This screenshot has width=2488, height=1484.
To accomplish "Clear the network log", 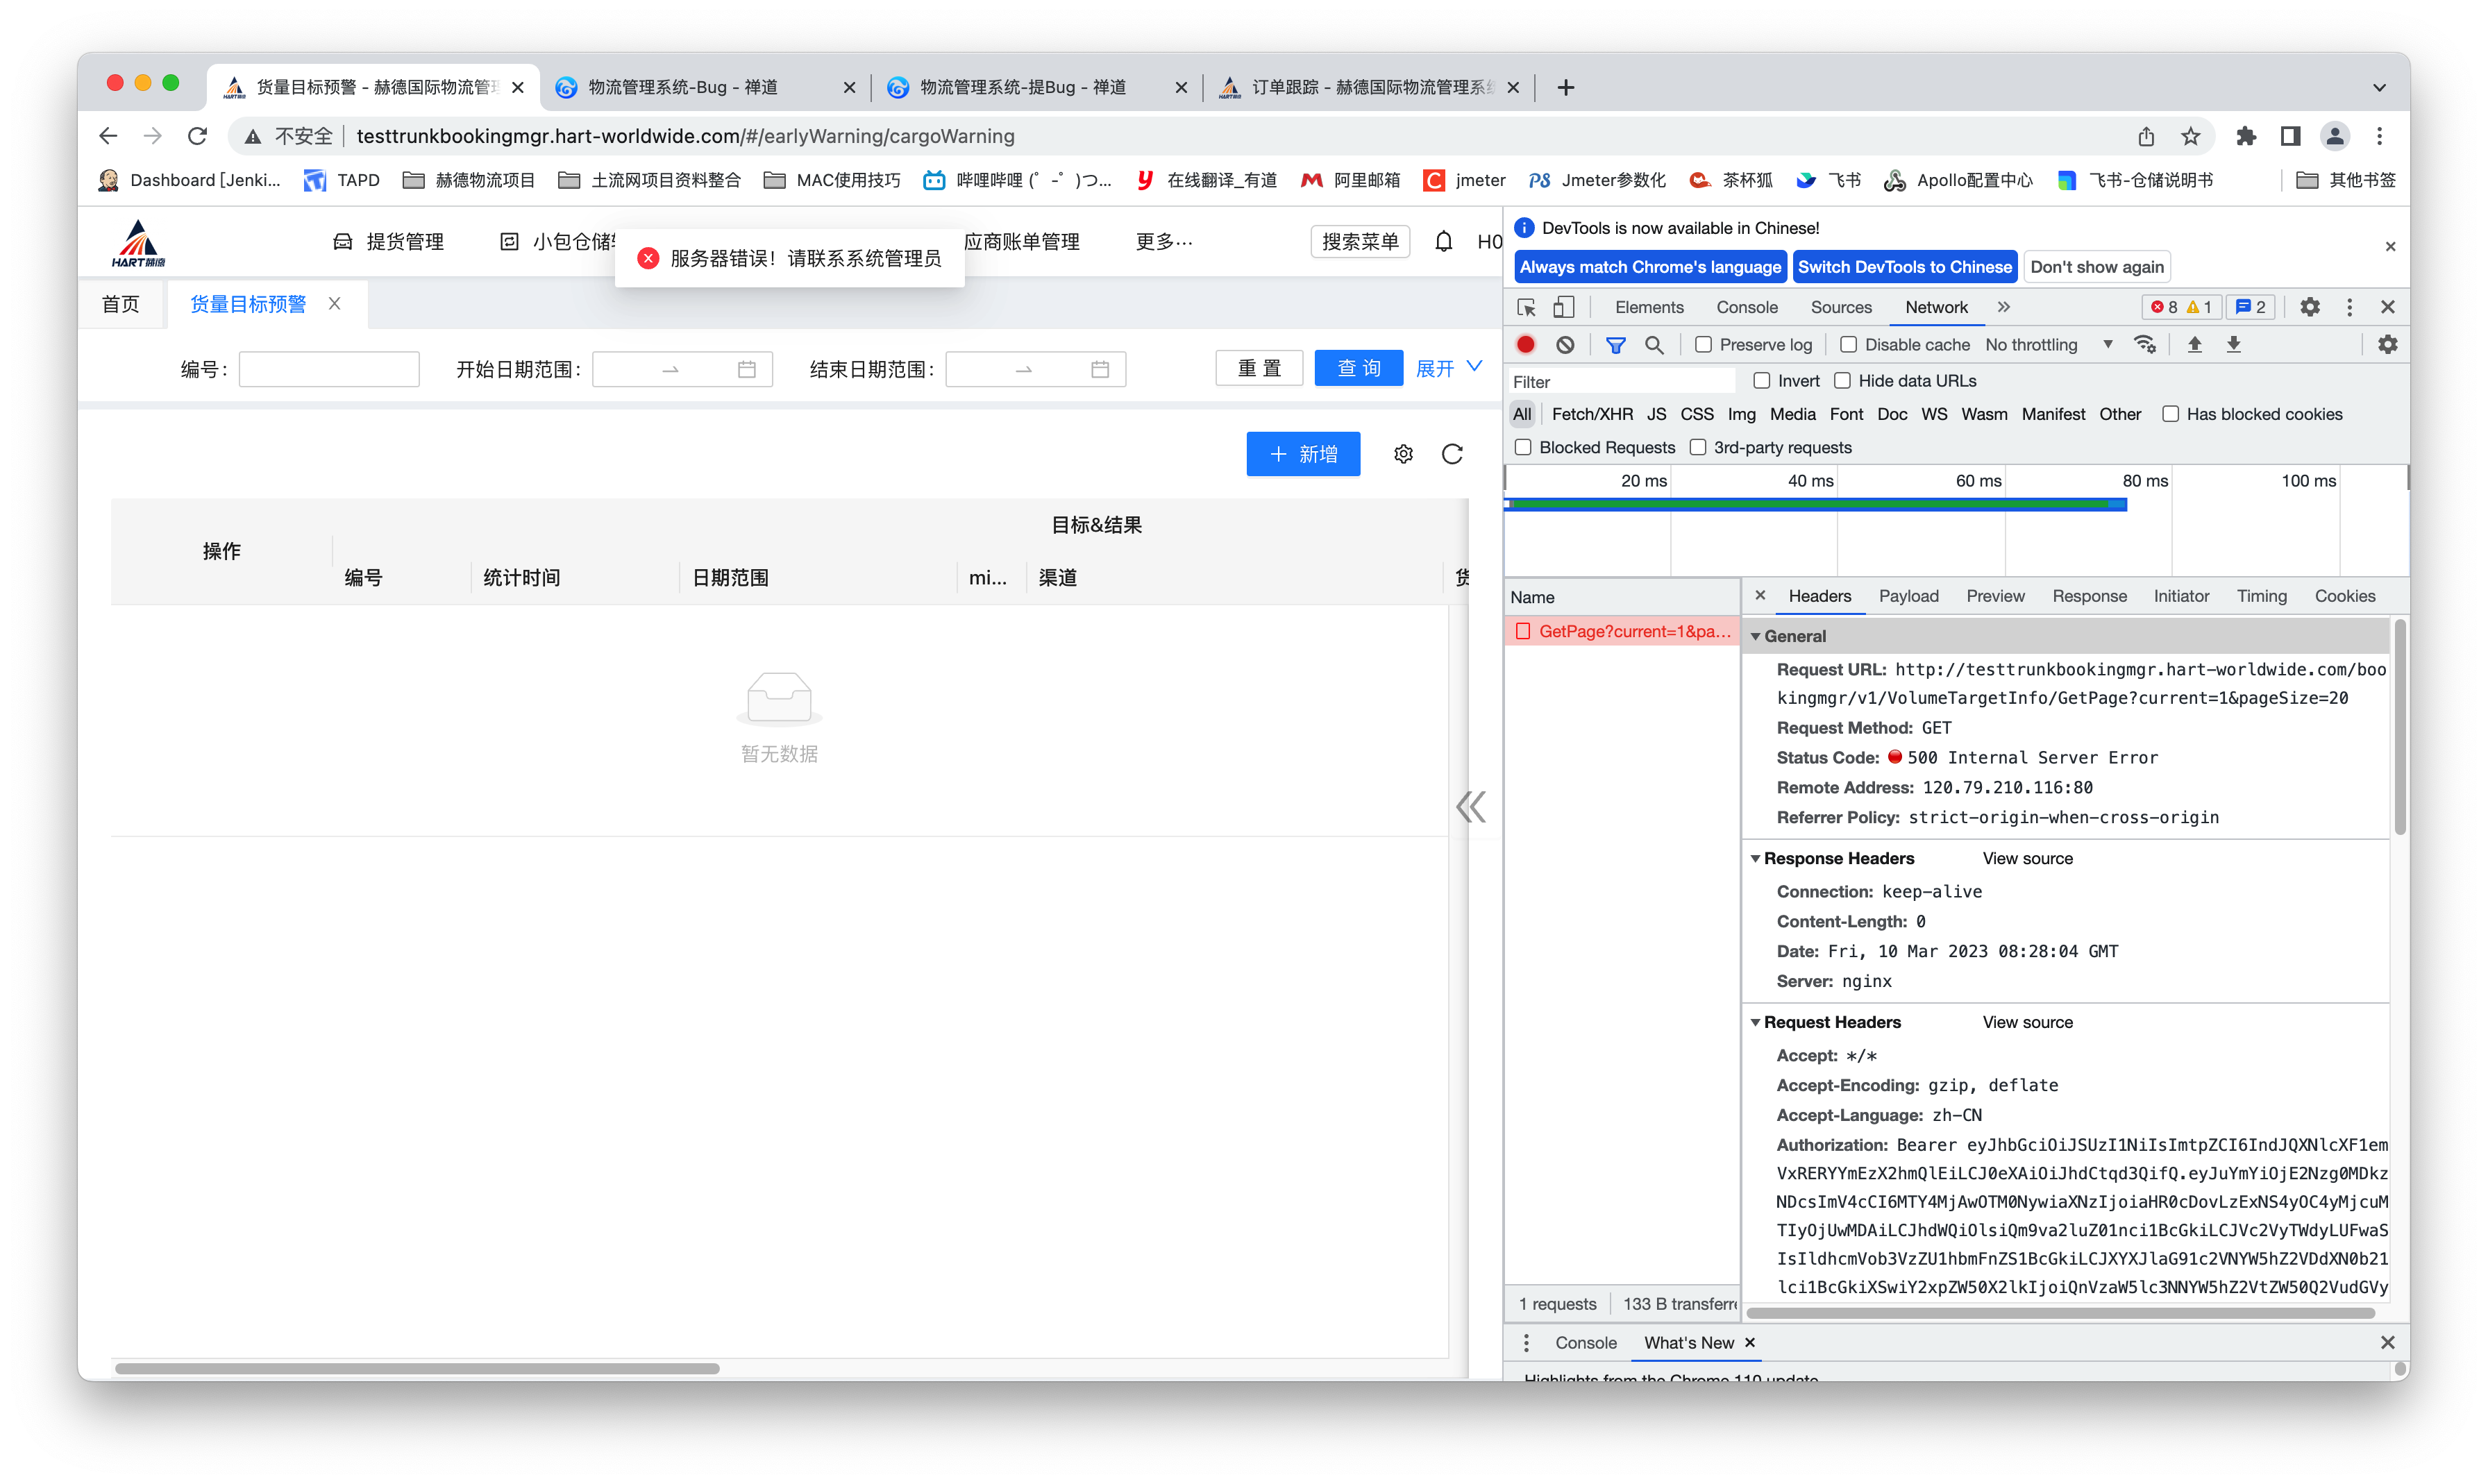I will click(x=1565, y=344).
